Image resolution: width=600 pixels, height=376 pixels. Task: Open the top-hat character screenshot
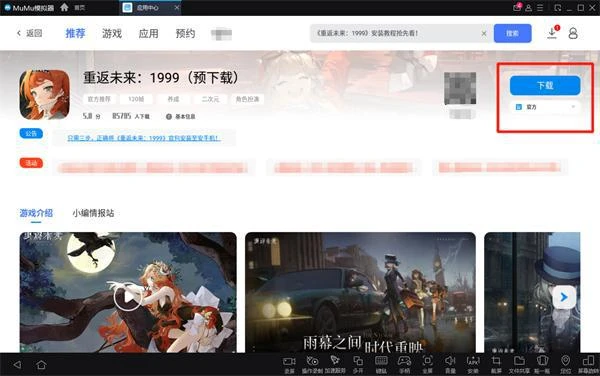pos(532,292)
